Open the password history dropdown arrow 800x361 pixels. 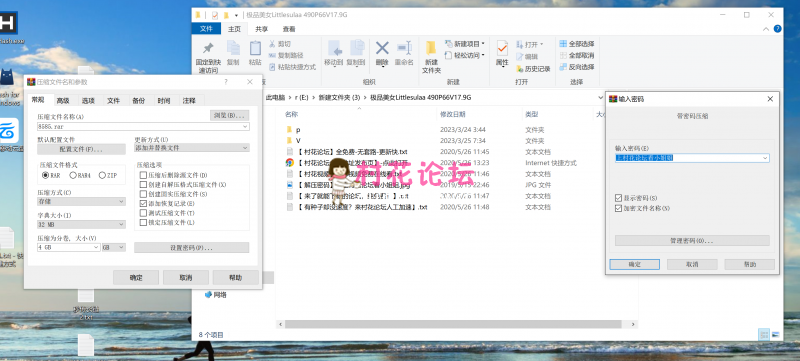(765, 158)
